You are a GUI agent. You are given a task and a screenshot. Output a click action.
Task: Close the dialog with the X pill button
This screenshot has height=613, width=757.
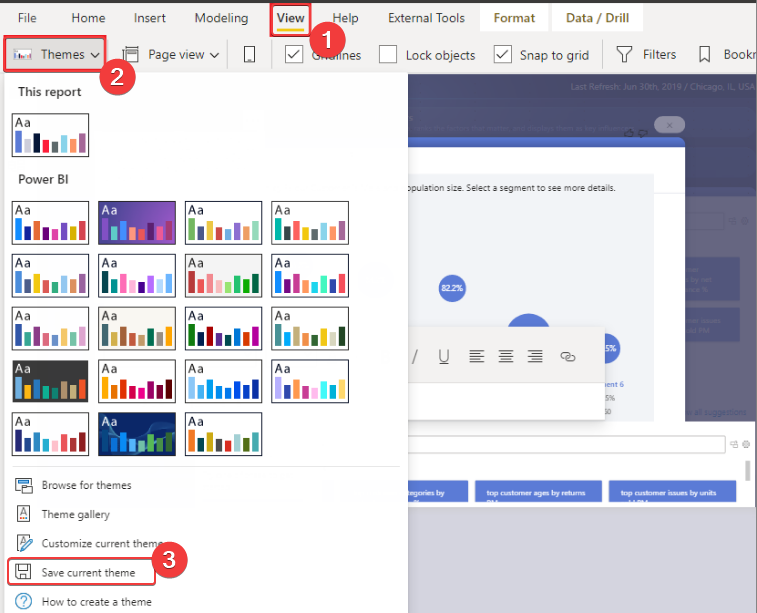[669, 125]
